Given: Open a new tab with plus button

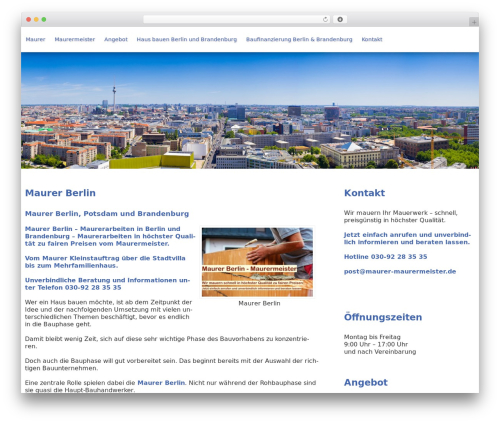Looking at the screenshot, I should (x=474, y=22).
